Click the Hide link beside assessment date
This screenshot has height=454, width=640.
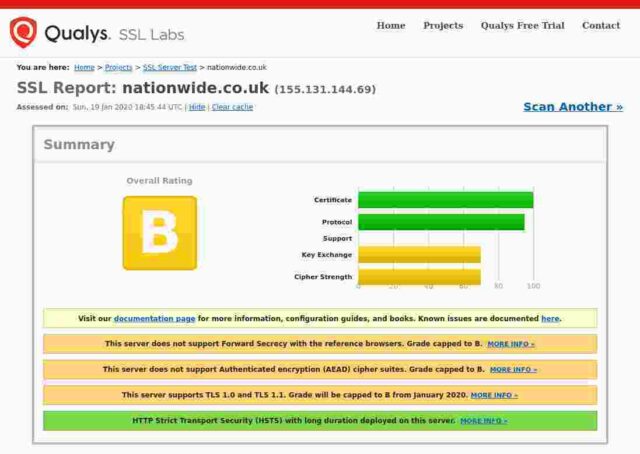point(197,107)
